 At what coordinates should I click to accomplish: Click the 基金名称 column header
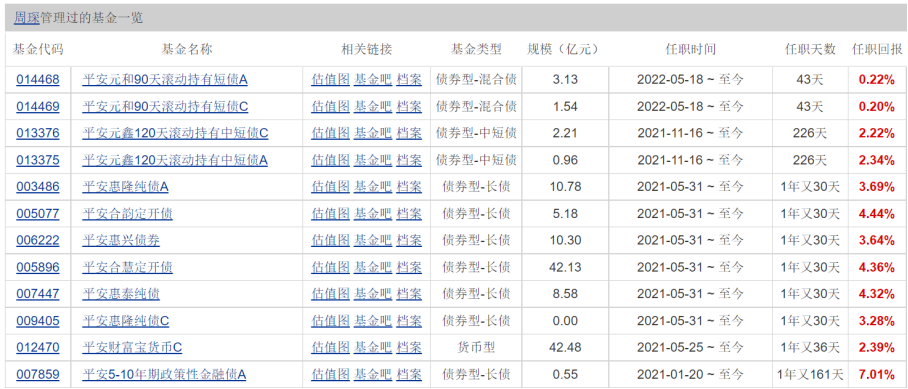187,50
